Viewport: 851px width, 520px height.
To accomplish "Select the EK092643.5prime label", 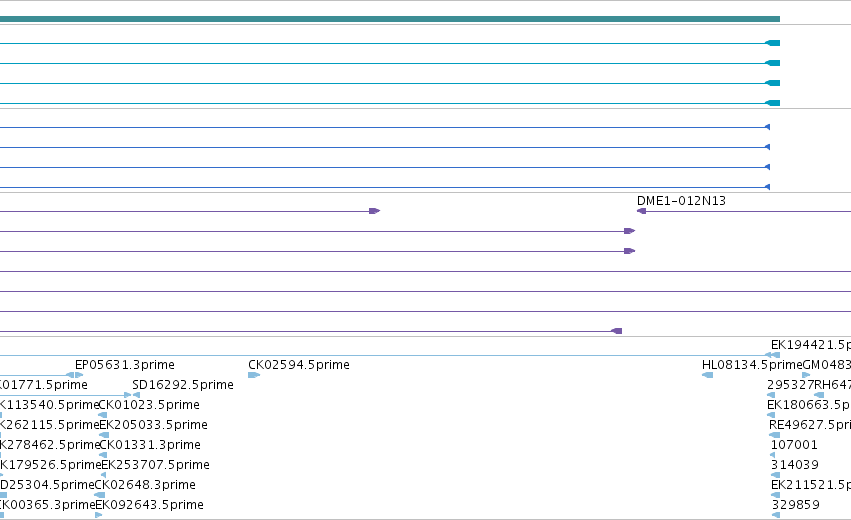I will [149, 505].
